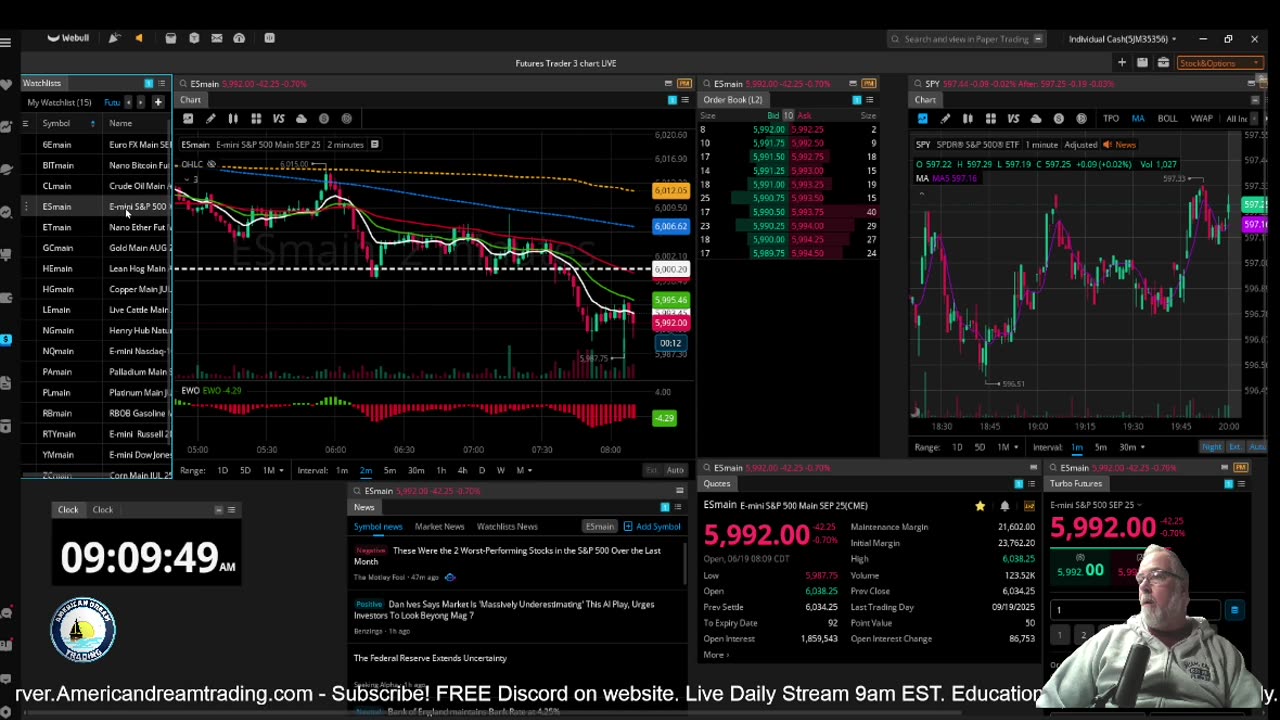
Task: Click the VS compare icon on SPY chart
Action: pos(1013,119)
